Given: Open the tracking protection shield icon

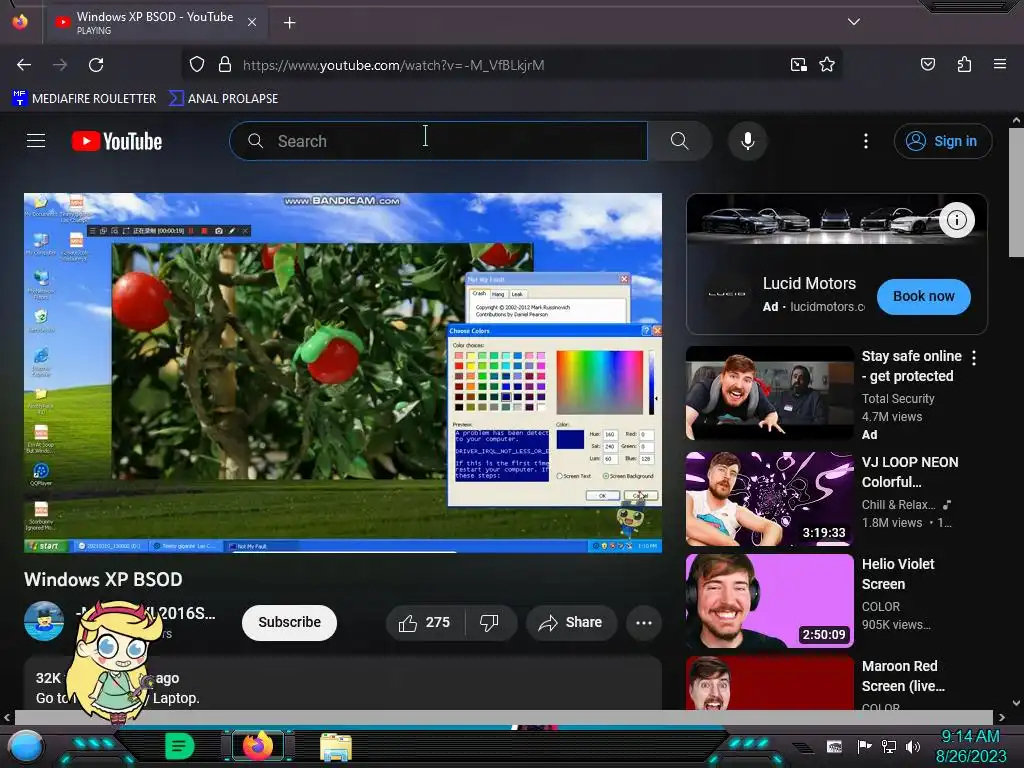Looking at the screenshot, I should [197, 65].
